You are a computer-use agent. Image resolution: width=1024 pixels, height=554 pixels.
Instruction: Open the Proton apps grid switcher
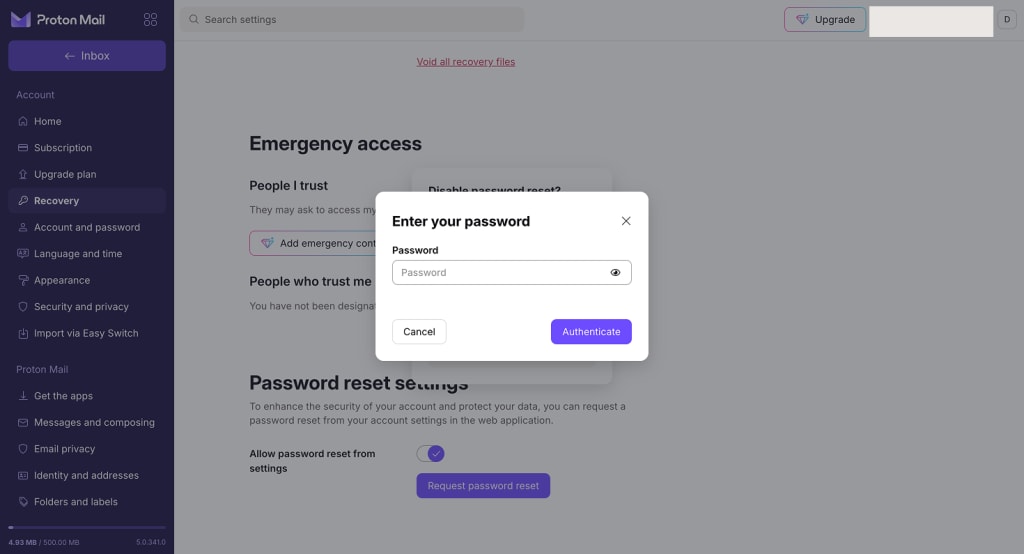coord(150,20)
